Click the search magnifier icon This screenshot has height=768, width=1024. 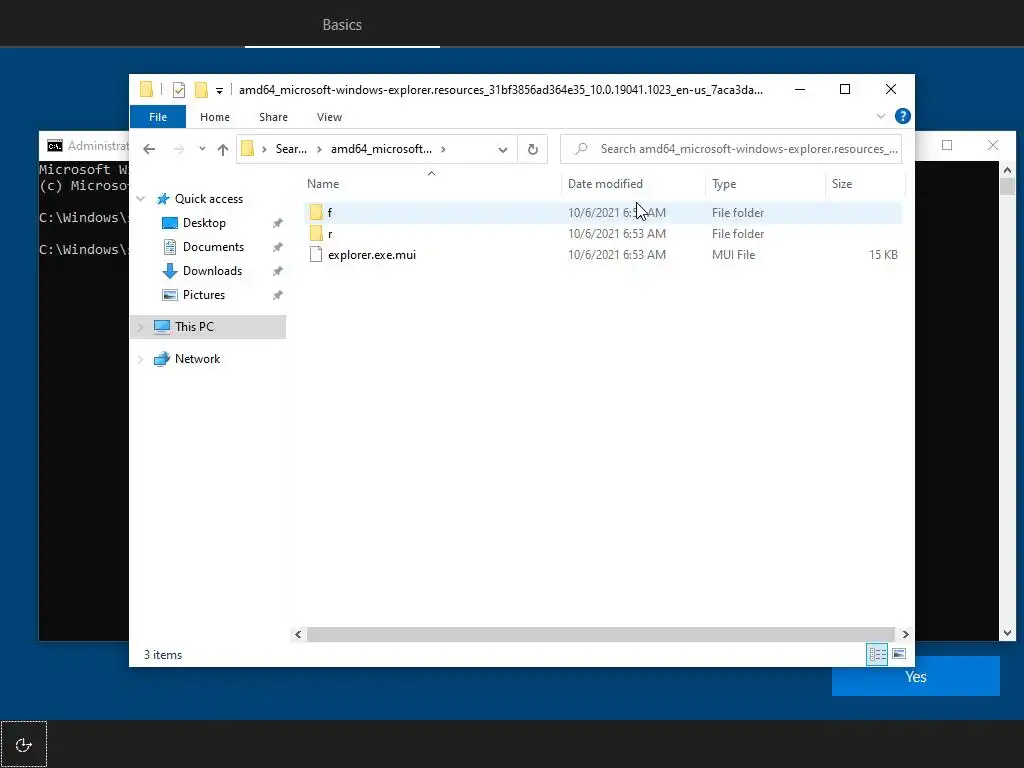(x=581, y=149)
